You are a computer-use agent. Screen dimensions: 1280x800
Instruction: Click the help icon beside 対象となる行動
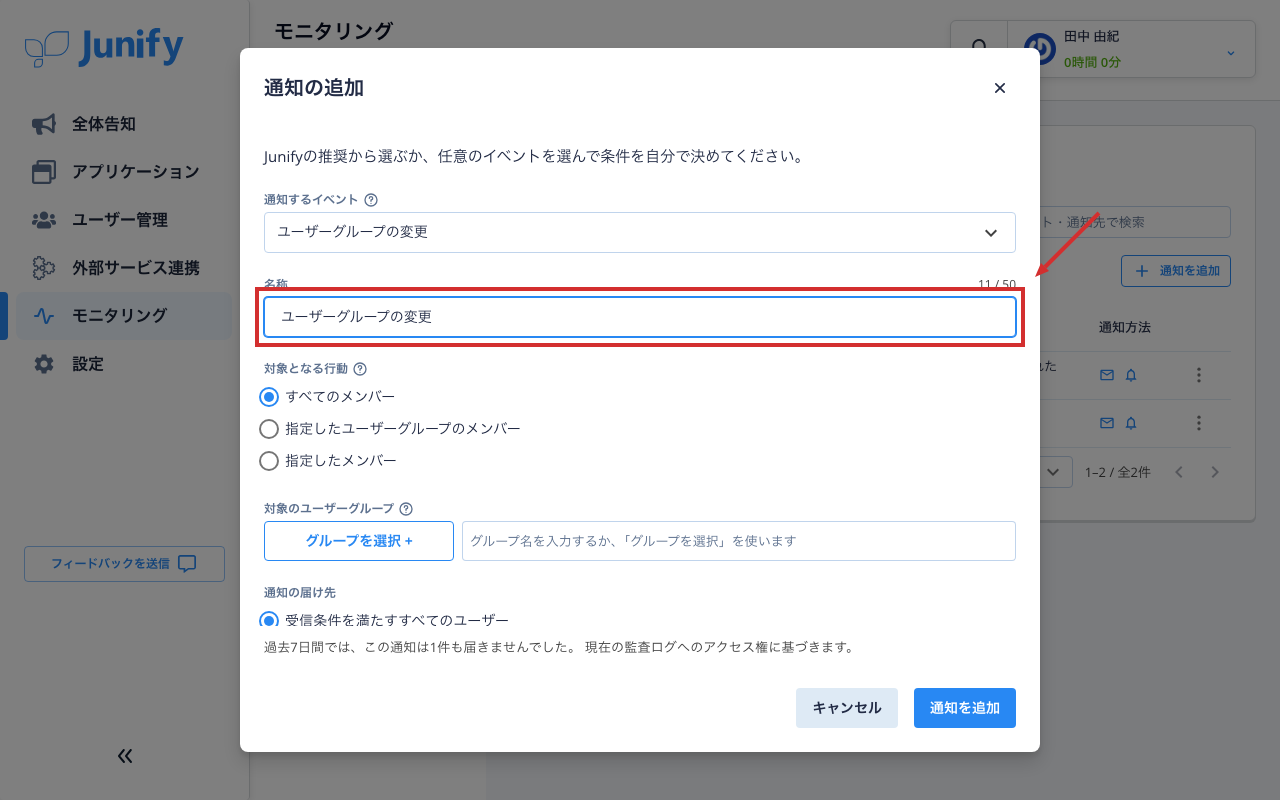pyautogui.click(x=360, y=369)
